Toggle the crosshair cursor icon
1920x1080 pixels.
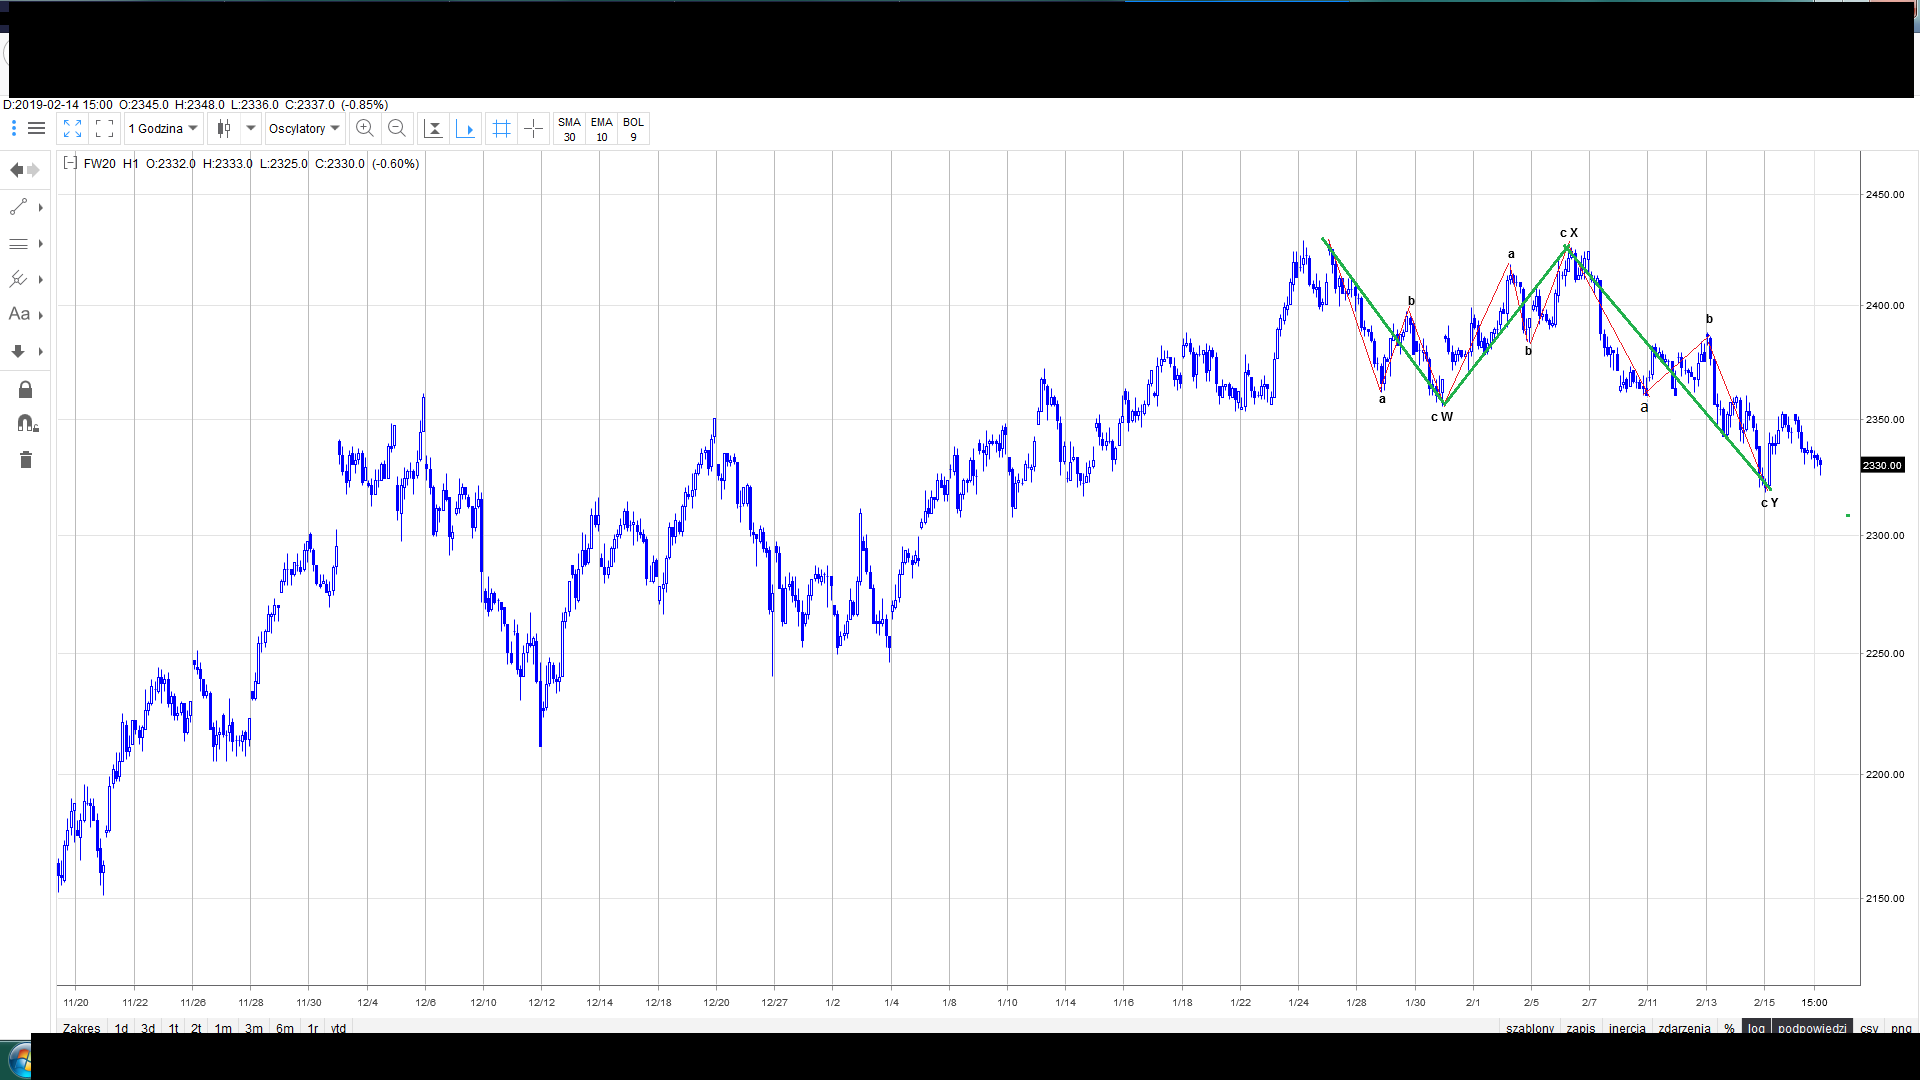pos(534,128)
